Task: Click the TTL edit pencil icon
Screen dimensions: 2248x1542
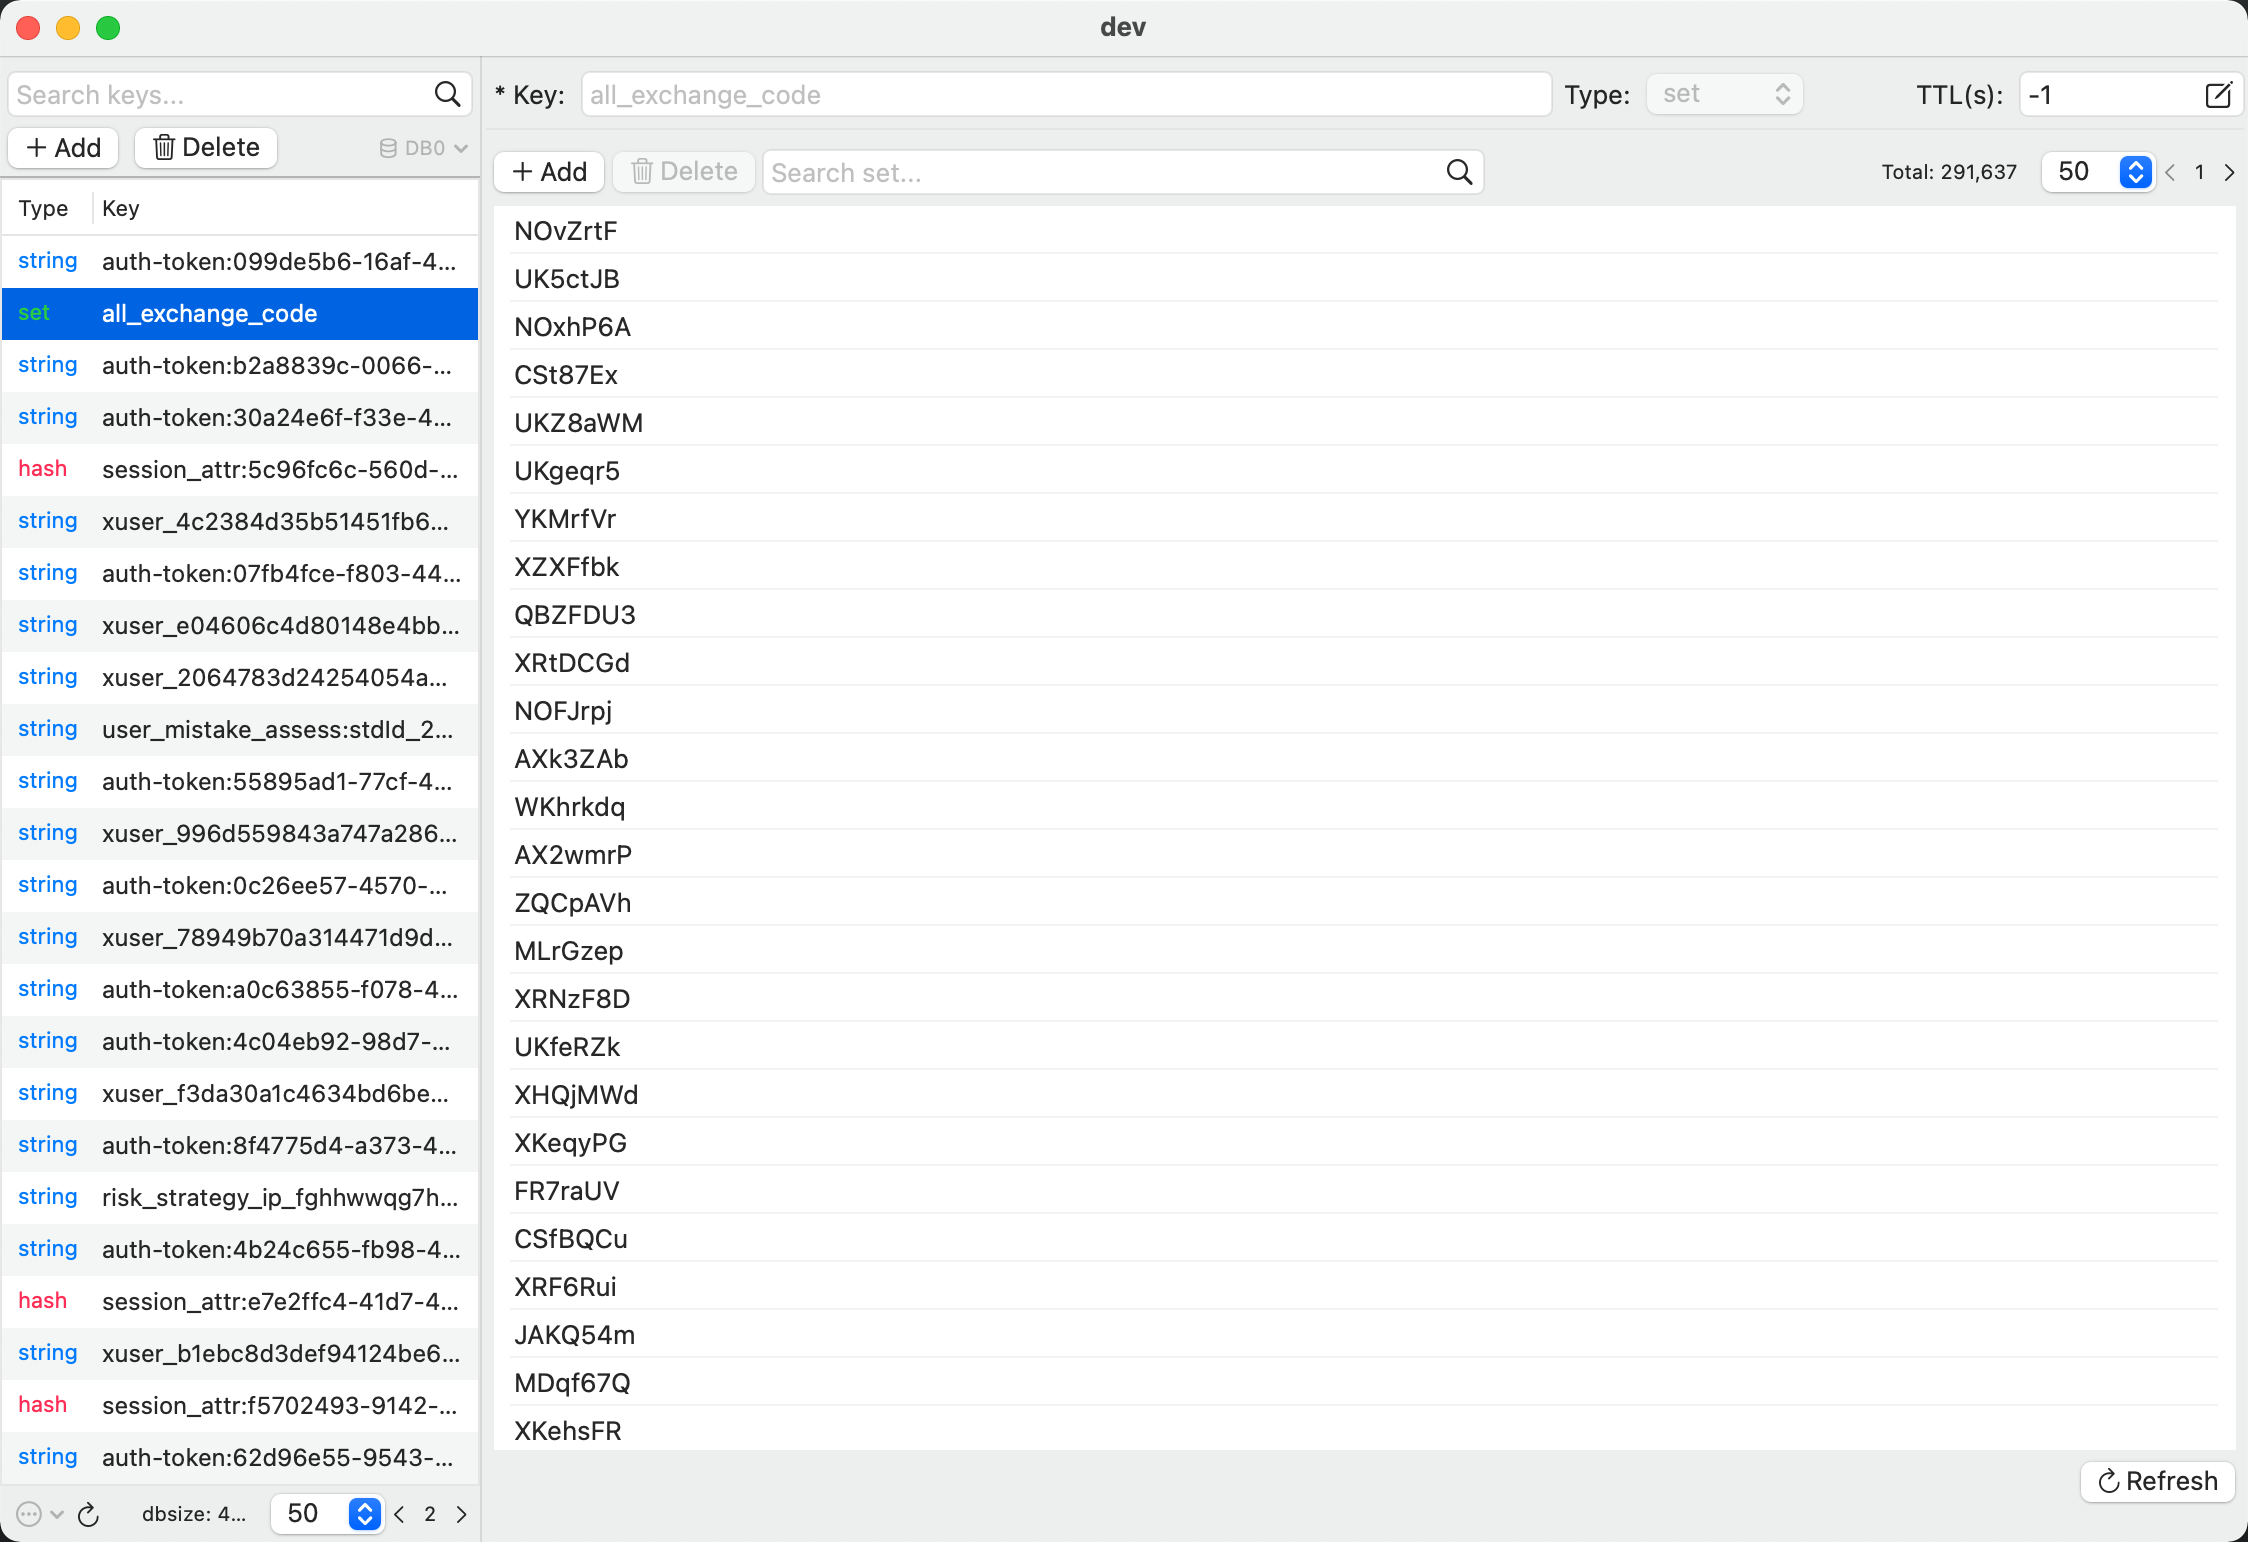Action: [2217, 95]
